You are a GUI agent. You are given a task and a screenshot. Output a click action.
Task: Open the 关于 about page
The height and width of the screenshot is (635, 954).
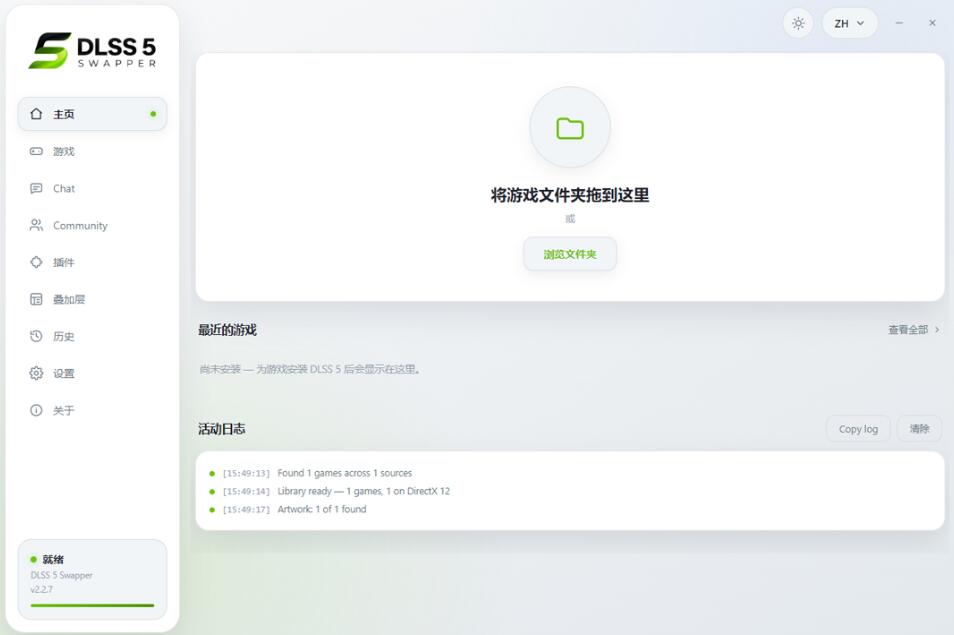pos(92,411)
